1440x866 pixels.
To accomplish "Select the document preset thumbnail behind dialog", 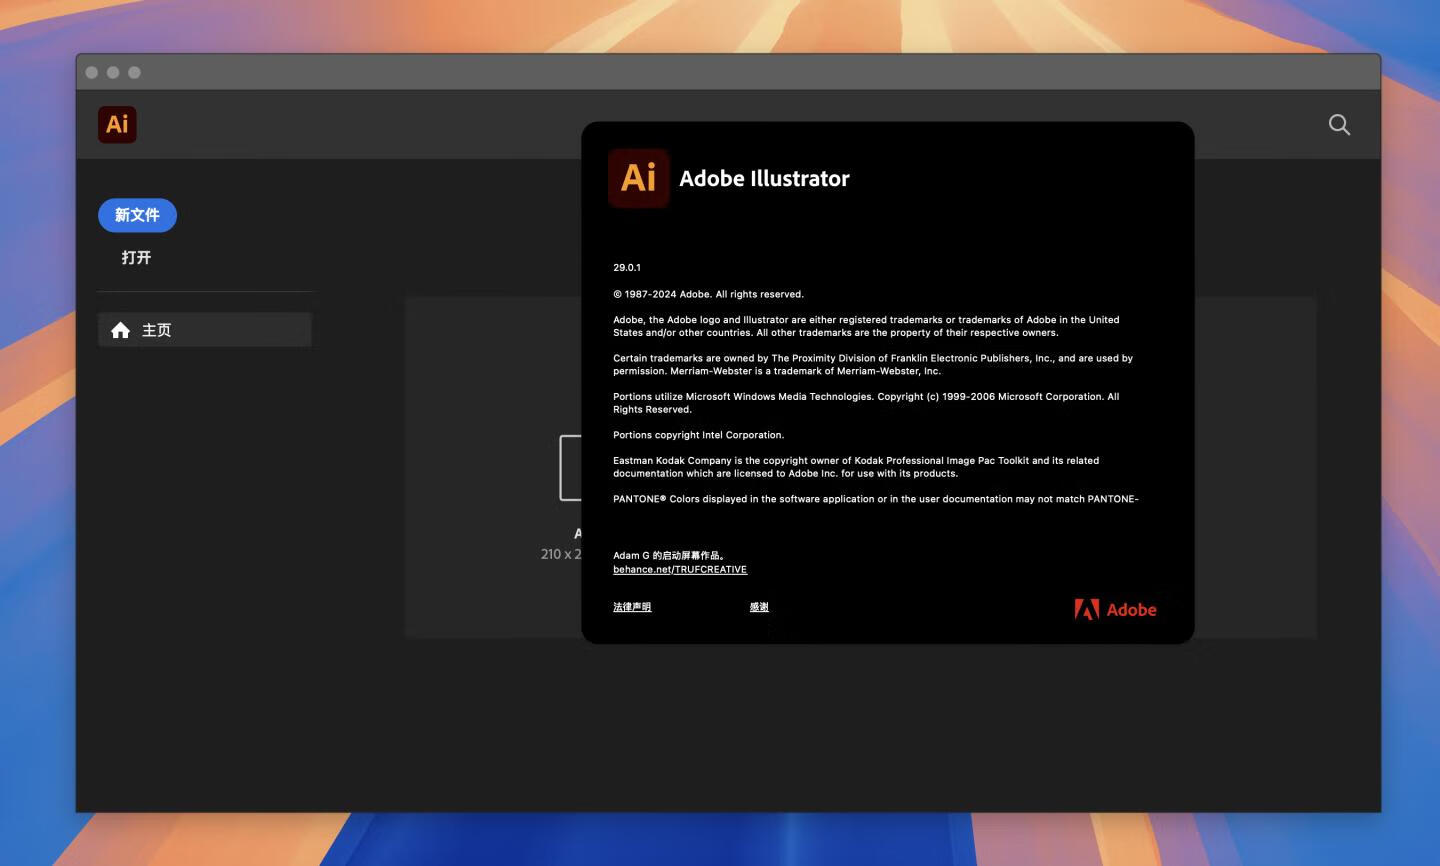I will pyautogui.click(x=570, y=468).
